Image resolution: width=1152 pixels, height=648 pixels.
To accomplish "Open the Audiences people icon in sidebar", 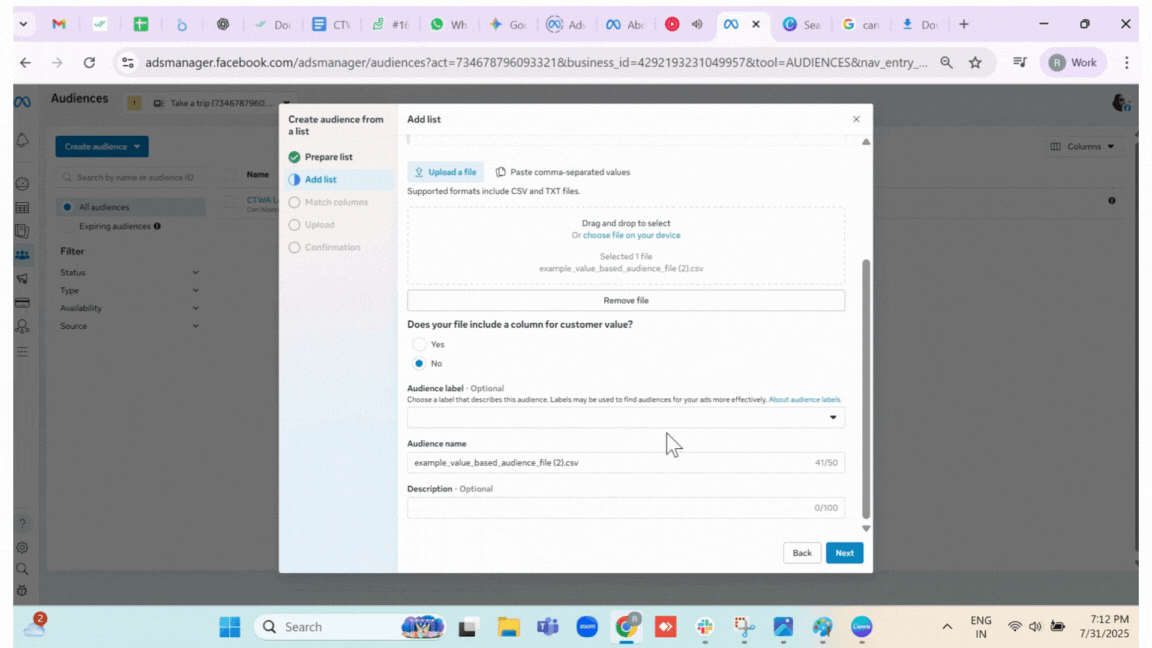I will 22,255.
